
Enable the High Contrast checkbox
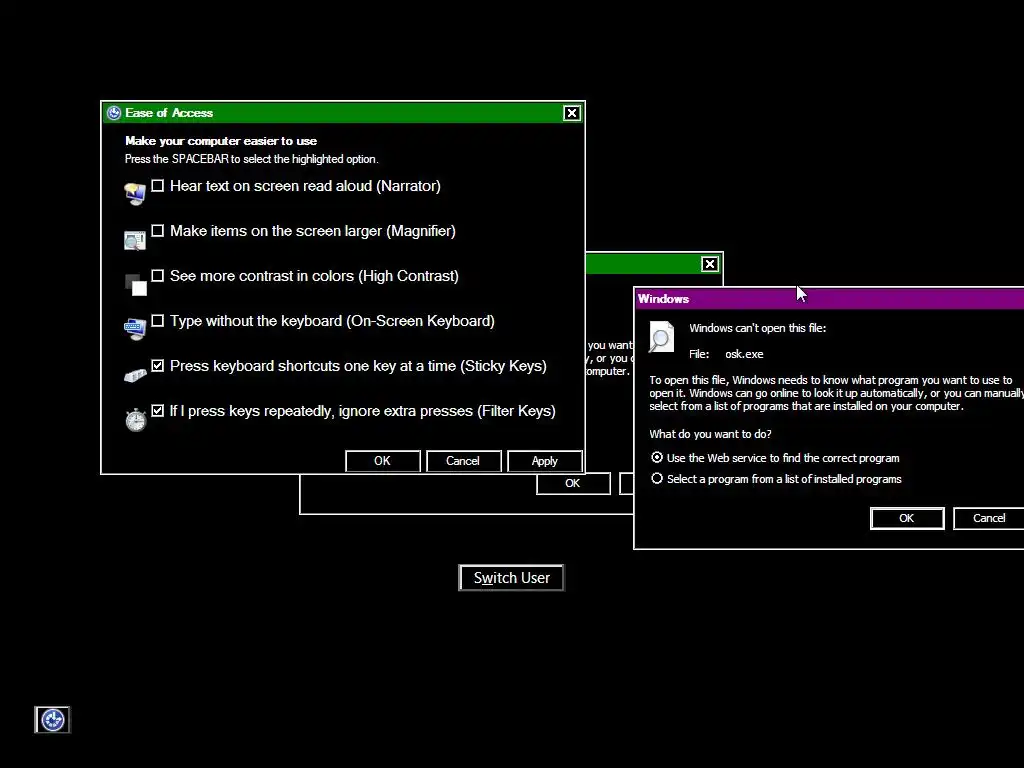[157, 276]
